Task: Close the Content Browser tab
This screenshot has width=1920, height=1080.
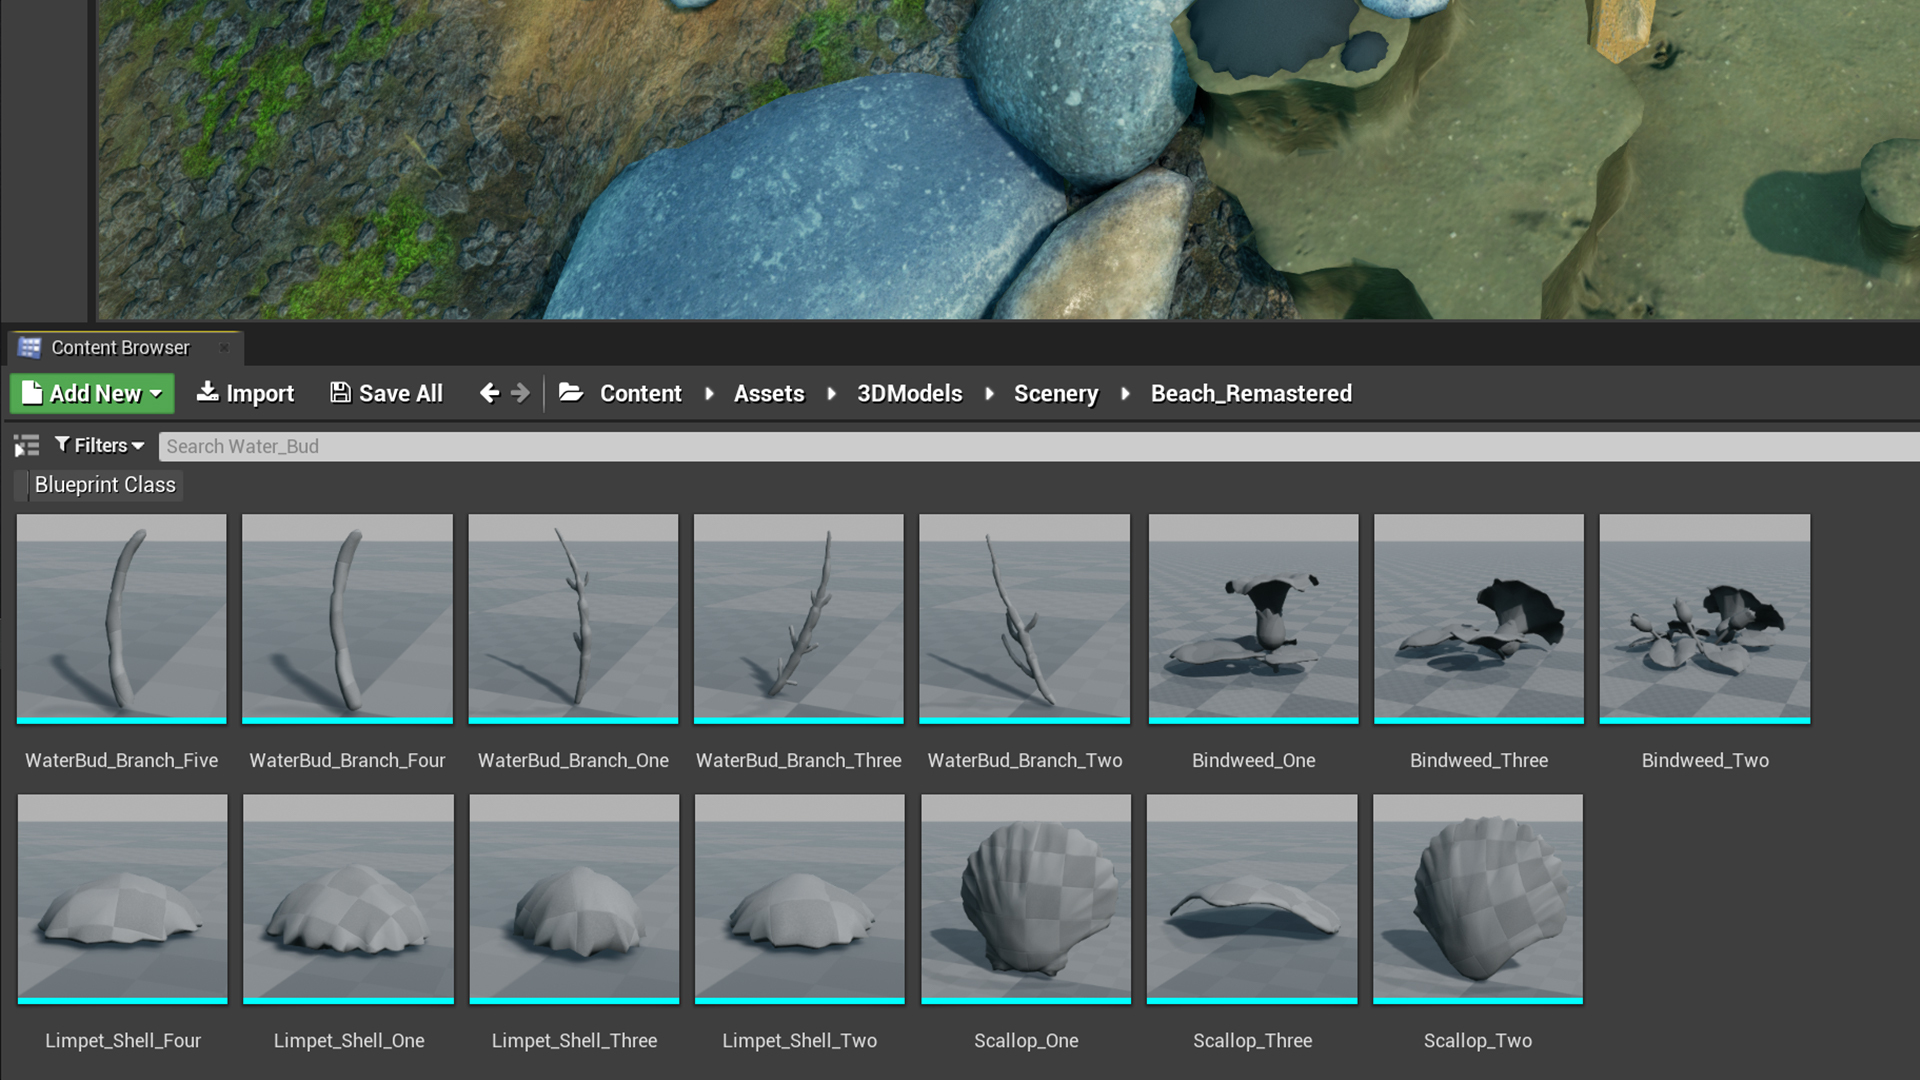Action: click(x=224, y=348)
